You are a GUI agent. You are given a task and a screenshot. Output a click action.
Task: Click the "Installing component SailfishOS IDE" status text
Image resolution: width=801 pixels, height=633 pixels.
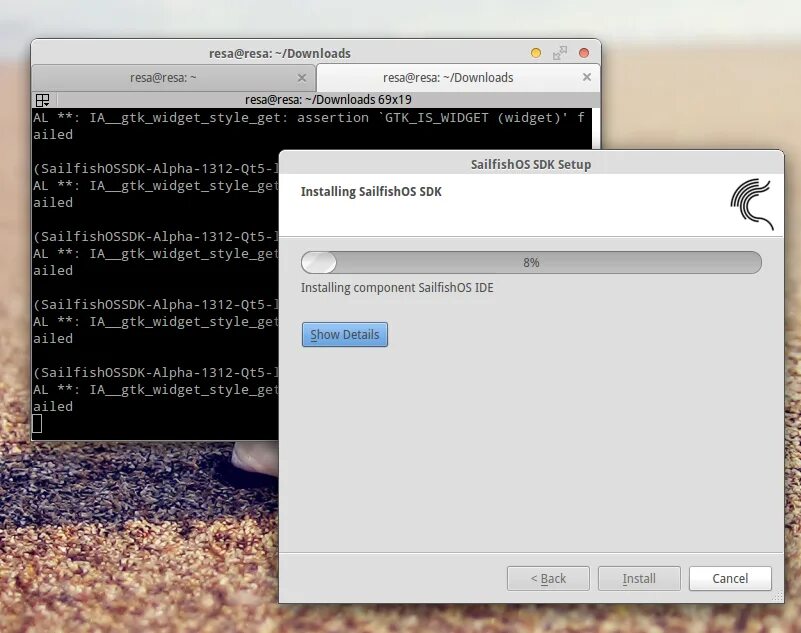click(397, 288)
